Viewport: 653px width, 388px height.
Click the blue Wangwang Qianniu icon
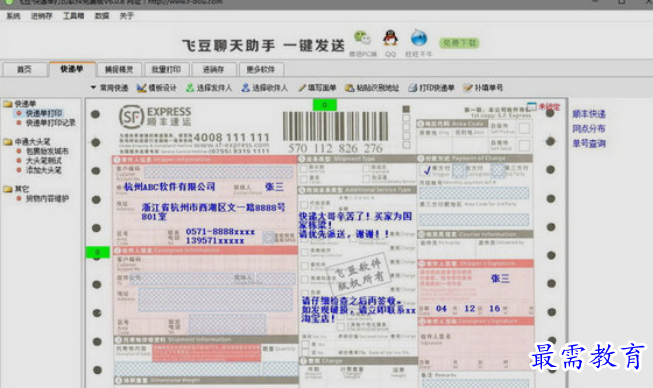tap(419, 38)
